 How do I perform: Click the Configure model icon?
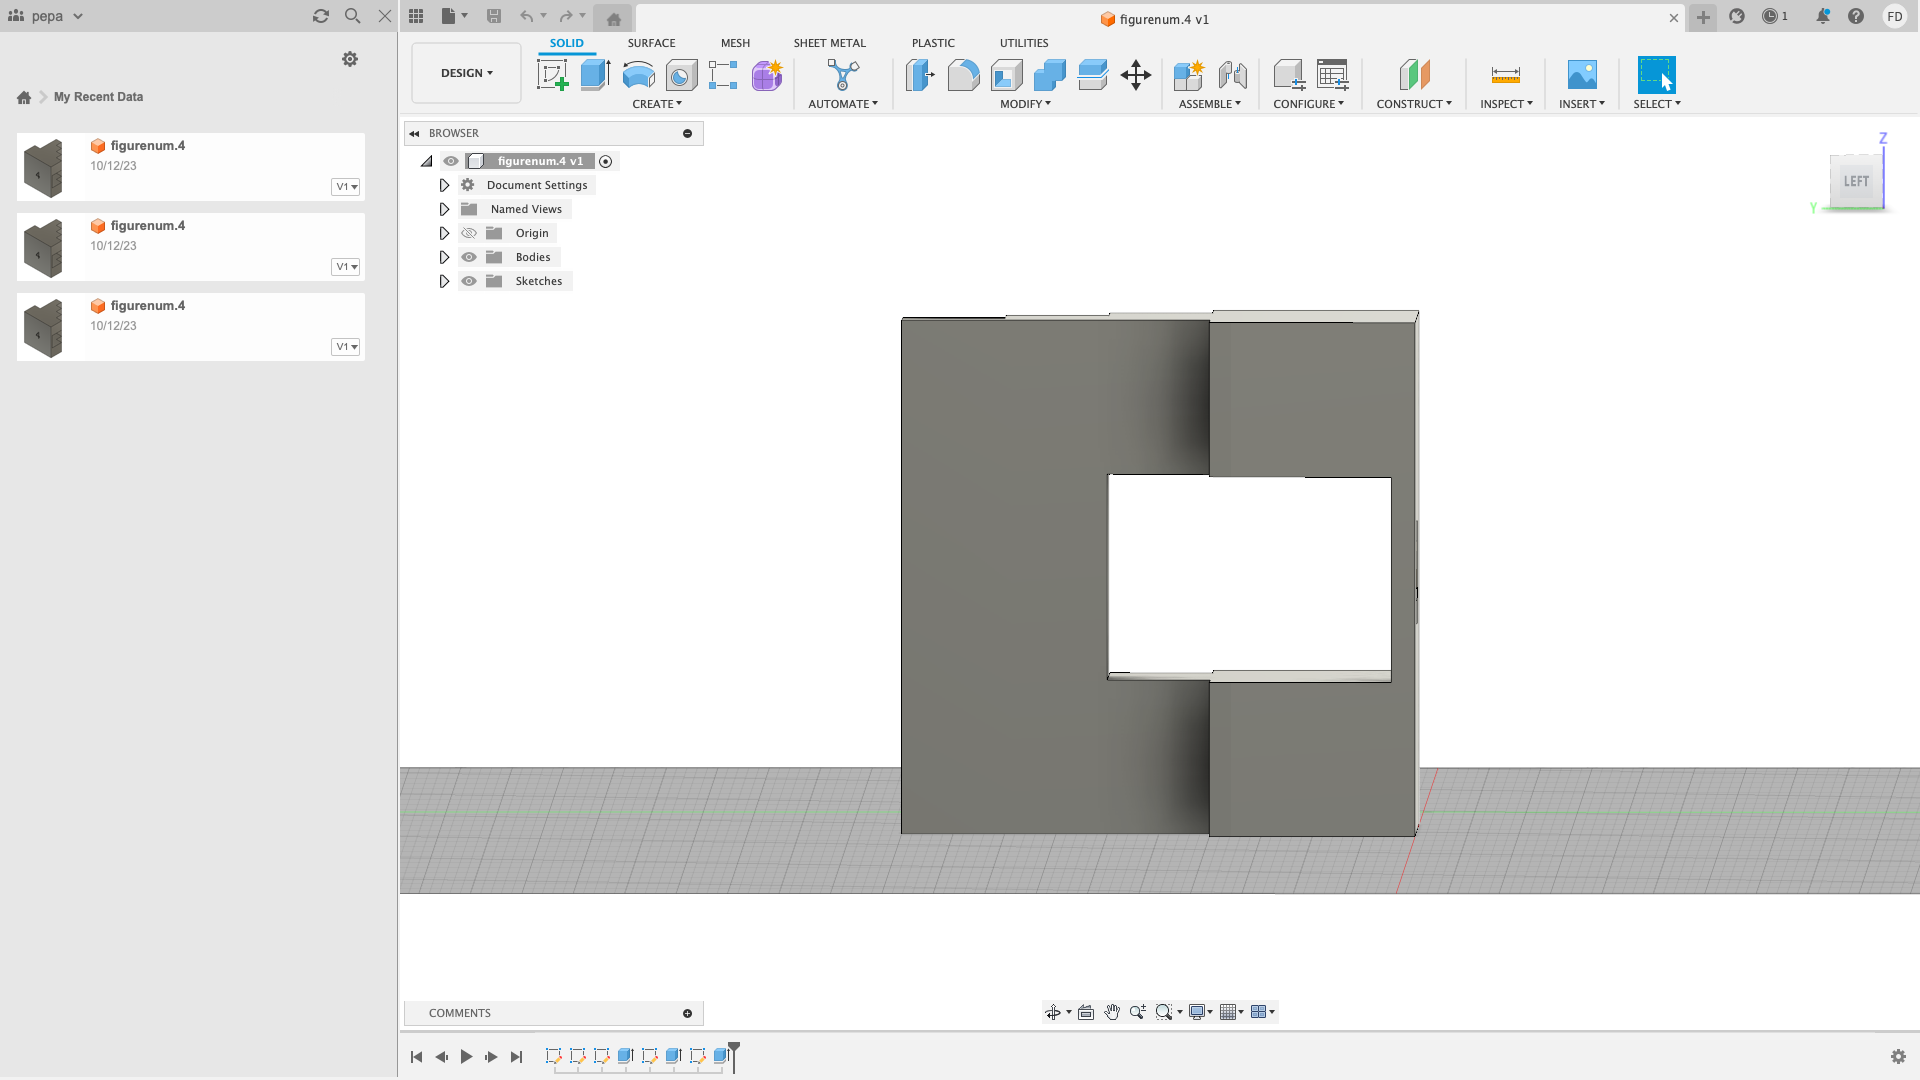[x=1288, y=75]
